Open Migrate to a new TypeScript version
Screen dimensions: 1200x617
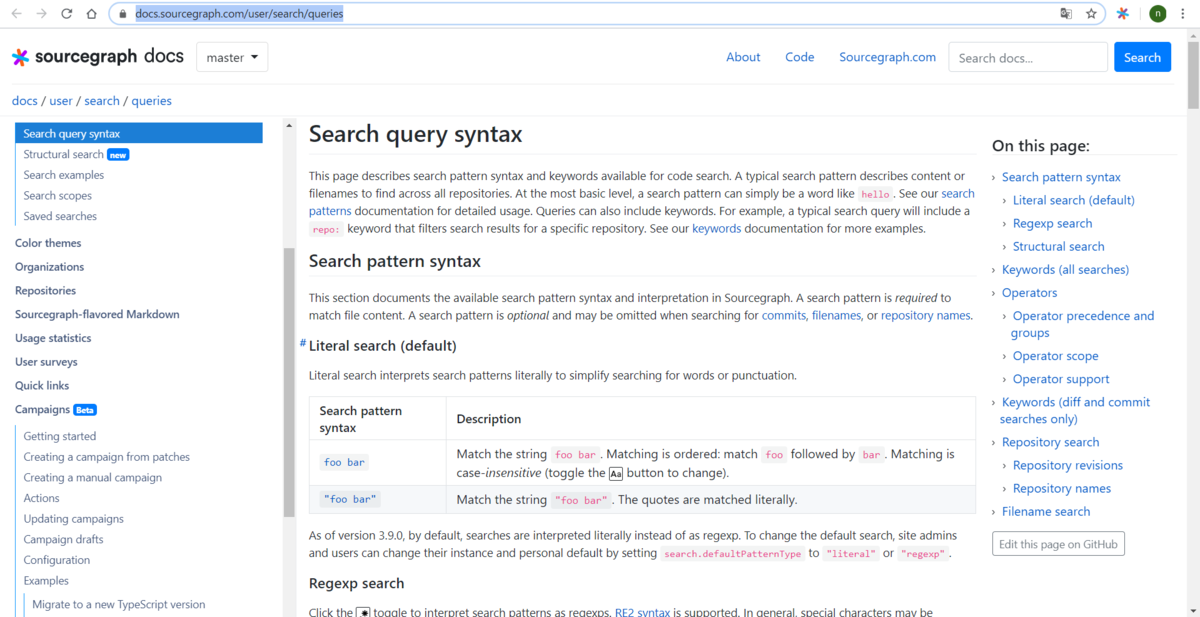pyautogui.click(x=119, y=604)
